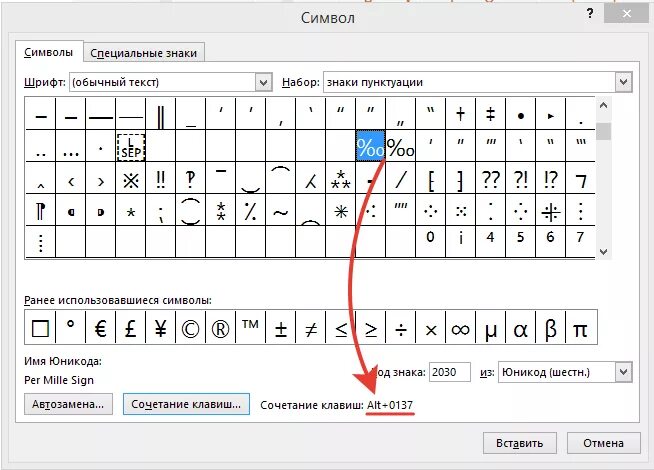Viewport: 654px width, 470px height.
Task: Choose the less-or-equal ≤ recent symbol
Action: [340, 328]
